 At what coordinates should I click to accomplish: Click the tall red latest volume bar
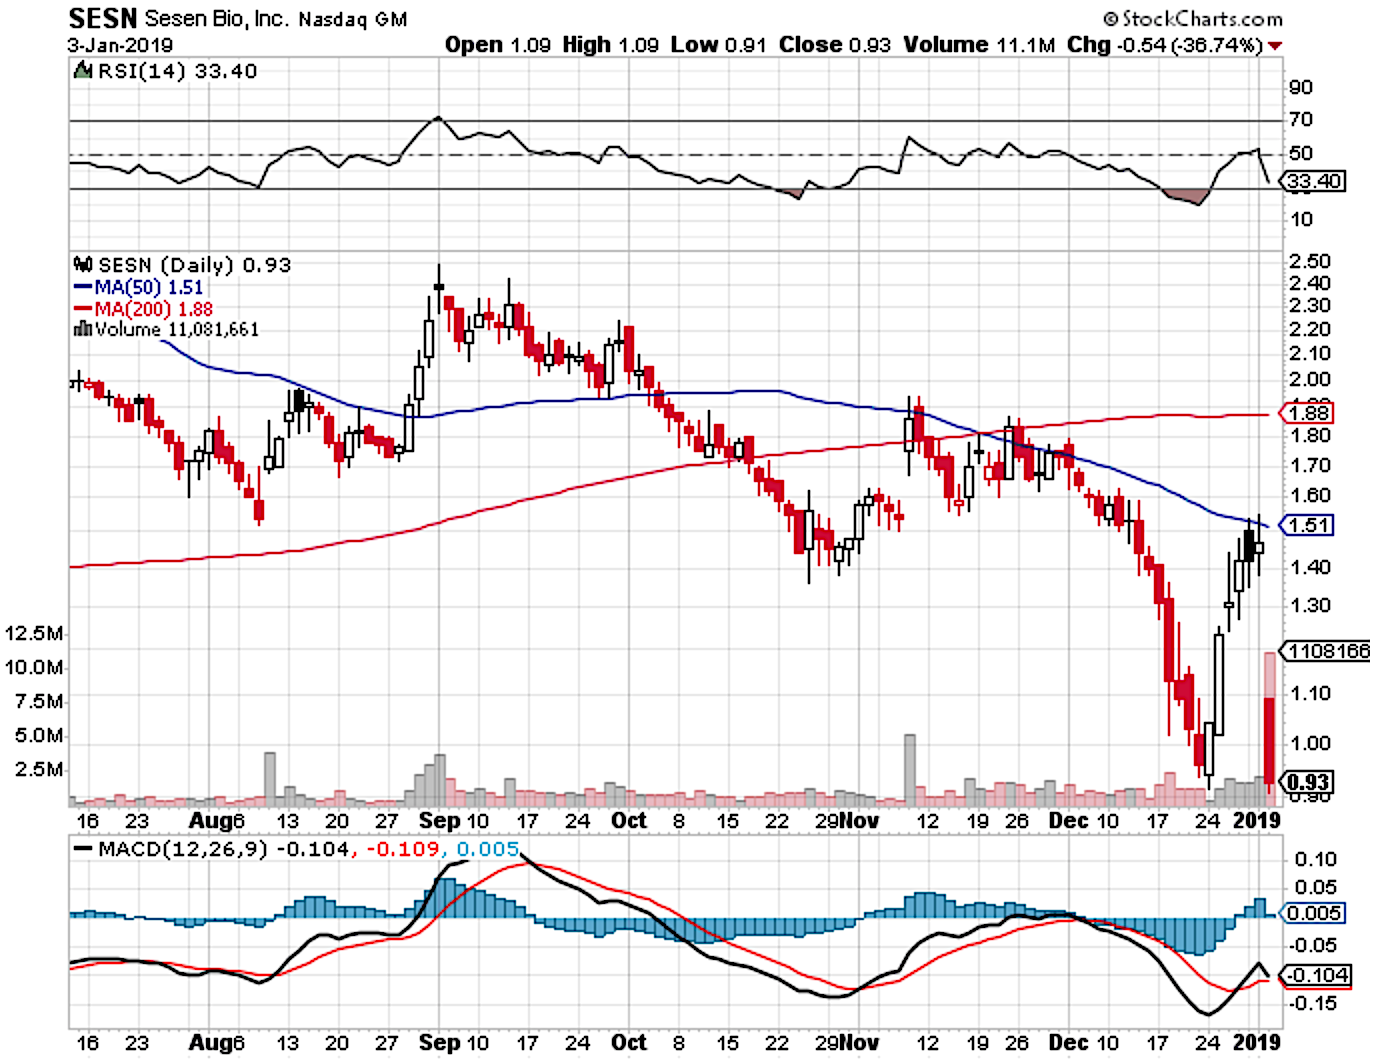[x=1270, y=728]
